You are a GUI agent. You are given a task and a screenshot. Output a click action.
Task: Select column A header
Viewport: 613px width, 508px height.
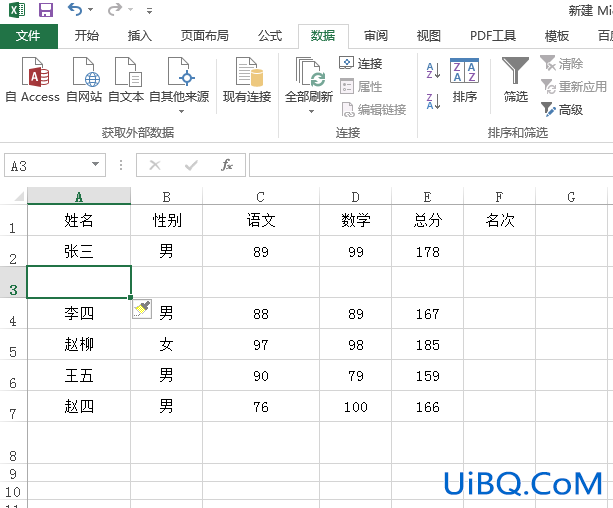(x=79, y=196)
